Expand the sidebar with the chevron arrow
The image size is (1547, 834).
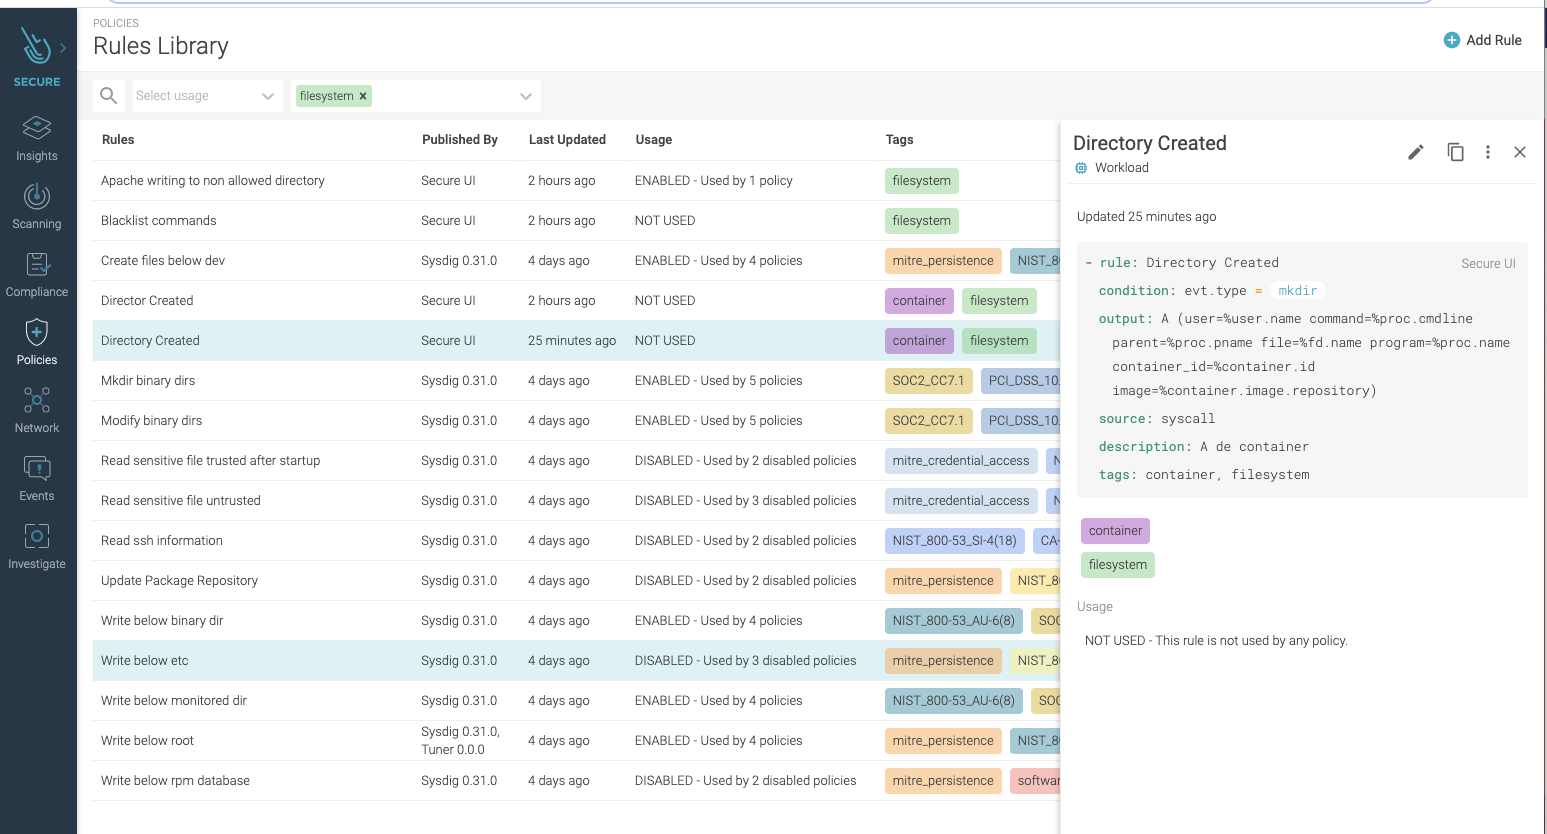(63, 47)
